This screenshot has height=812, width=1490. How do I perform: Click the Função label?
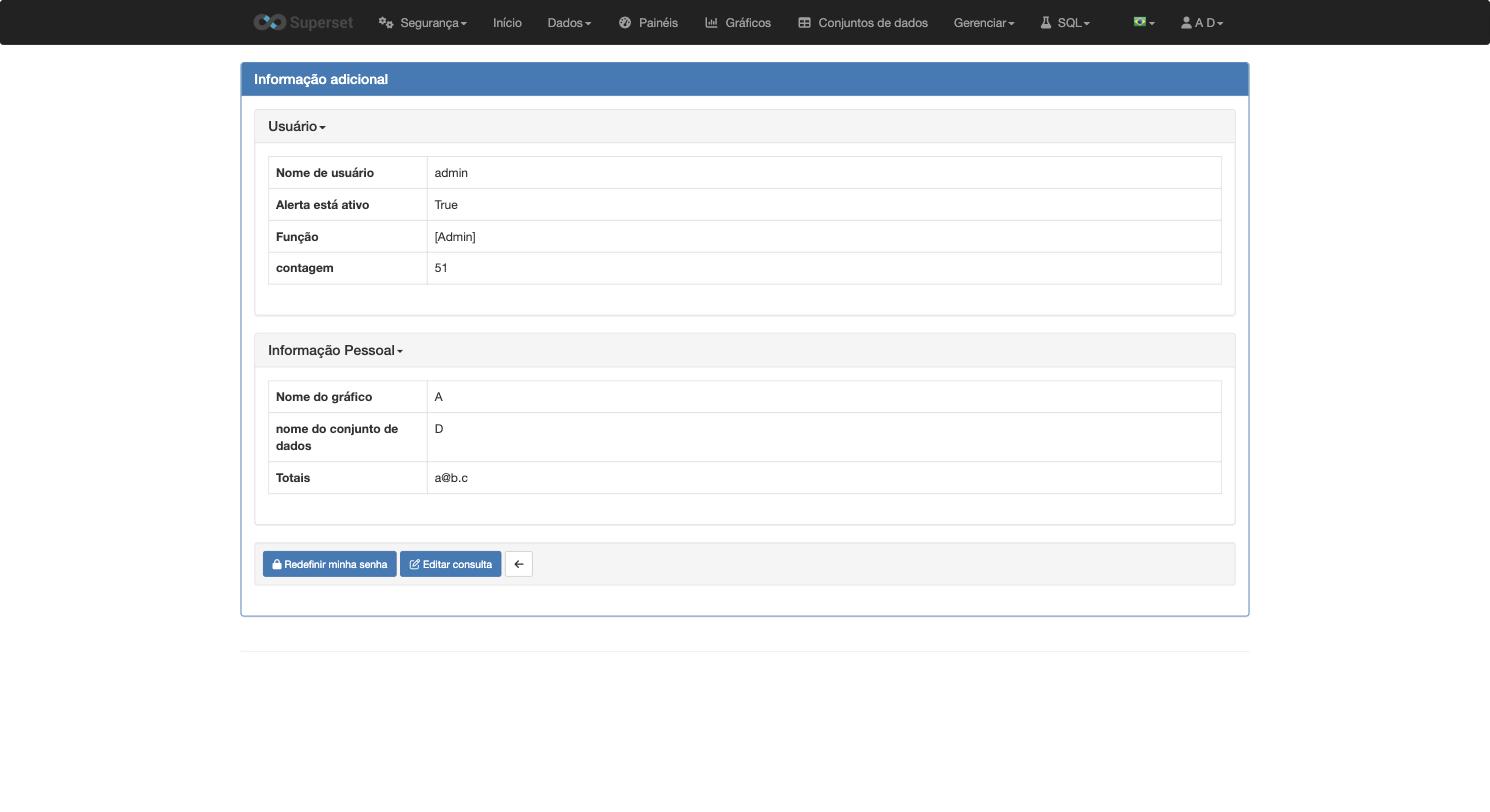[297, 237]
